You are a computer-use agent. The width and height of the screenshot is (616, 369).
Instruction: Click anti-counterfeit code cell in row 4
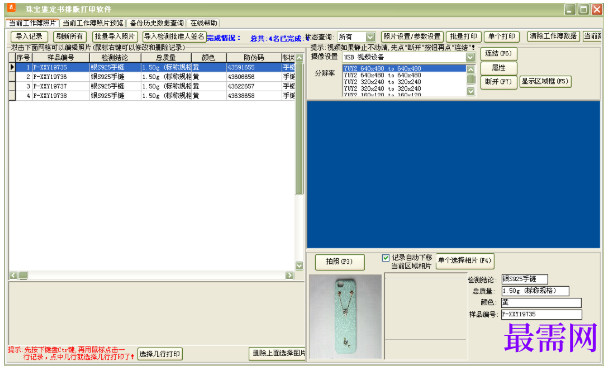click(254, 95)
